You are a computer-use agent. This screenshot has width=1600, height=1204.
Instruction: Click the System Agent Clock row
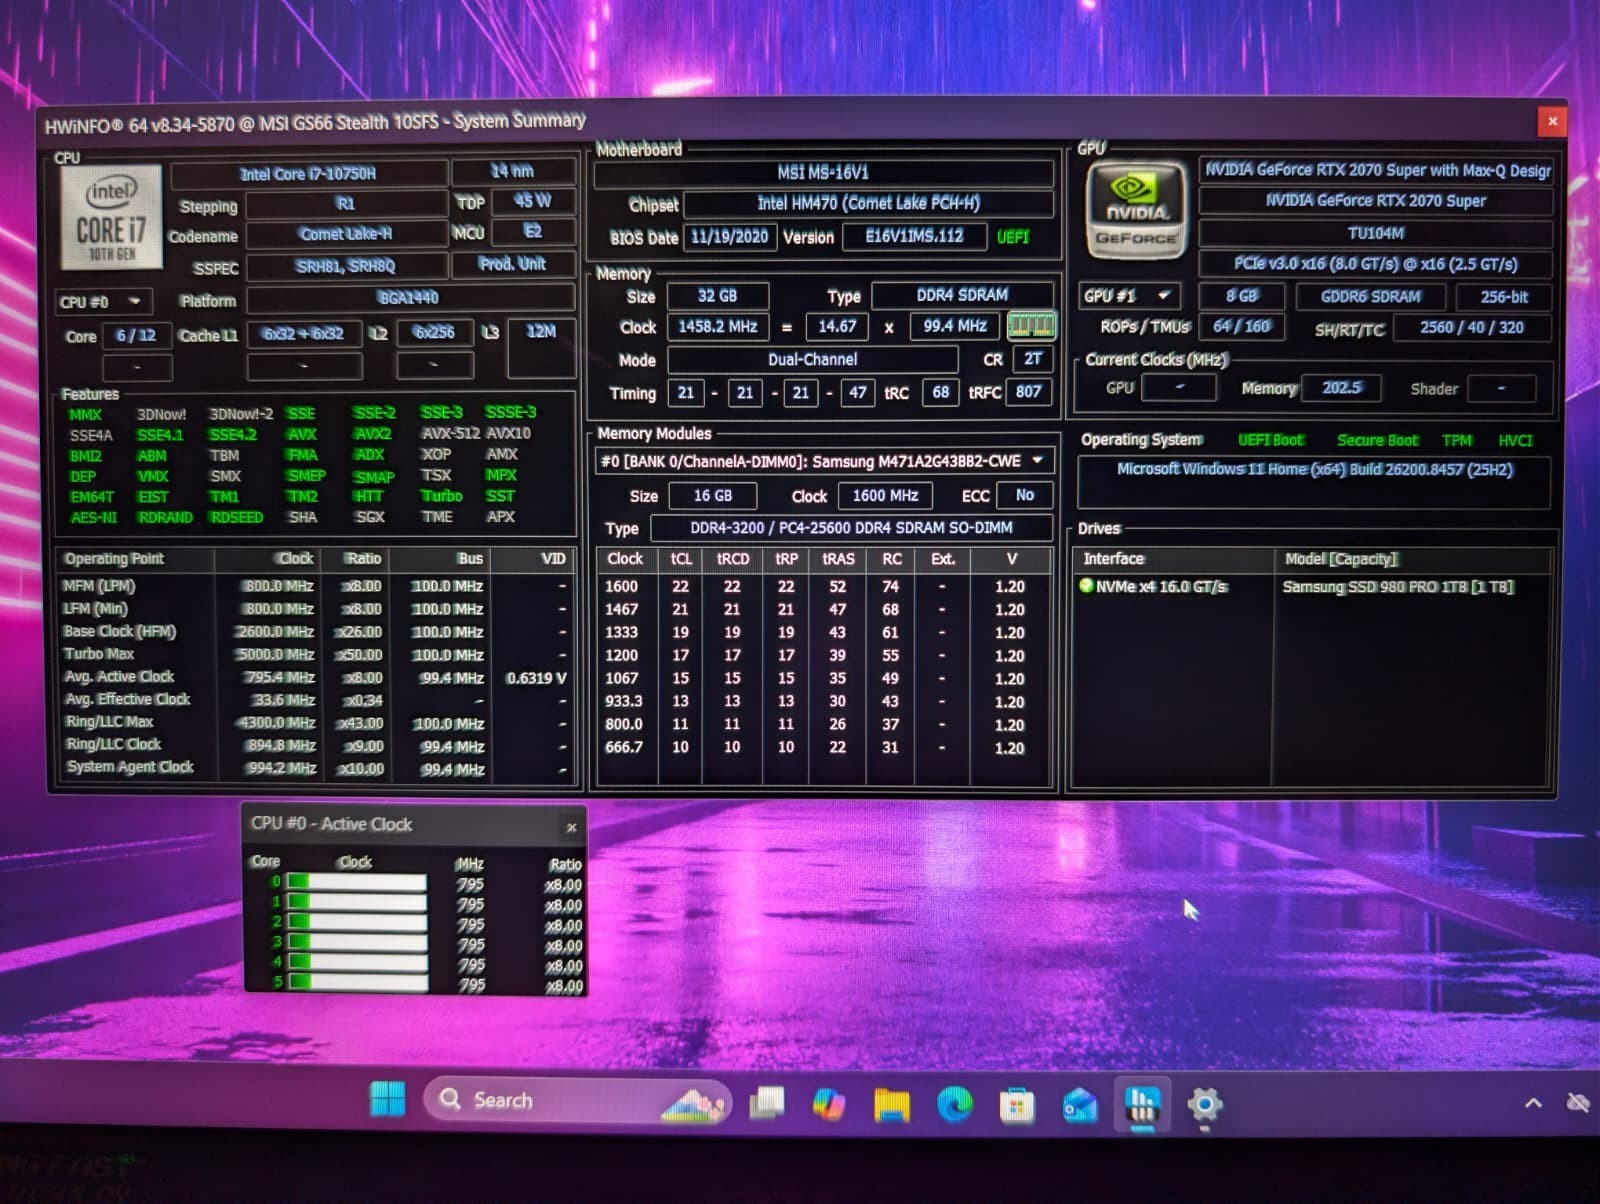pyautogui.click(x=315, y=768)
